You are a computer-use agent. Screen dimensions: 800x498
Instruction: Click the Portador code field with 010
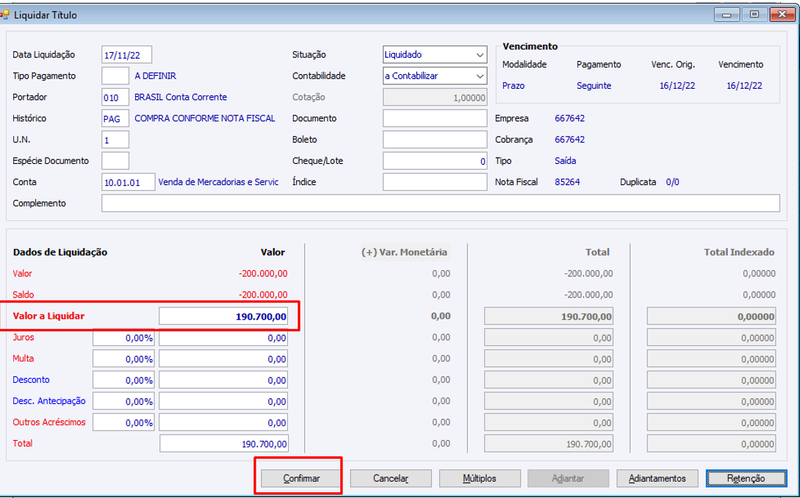click(x=115, y=97)
